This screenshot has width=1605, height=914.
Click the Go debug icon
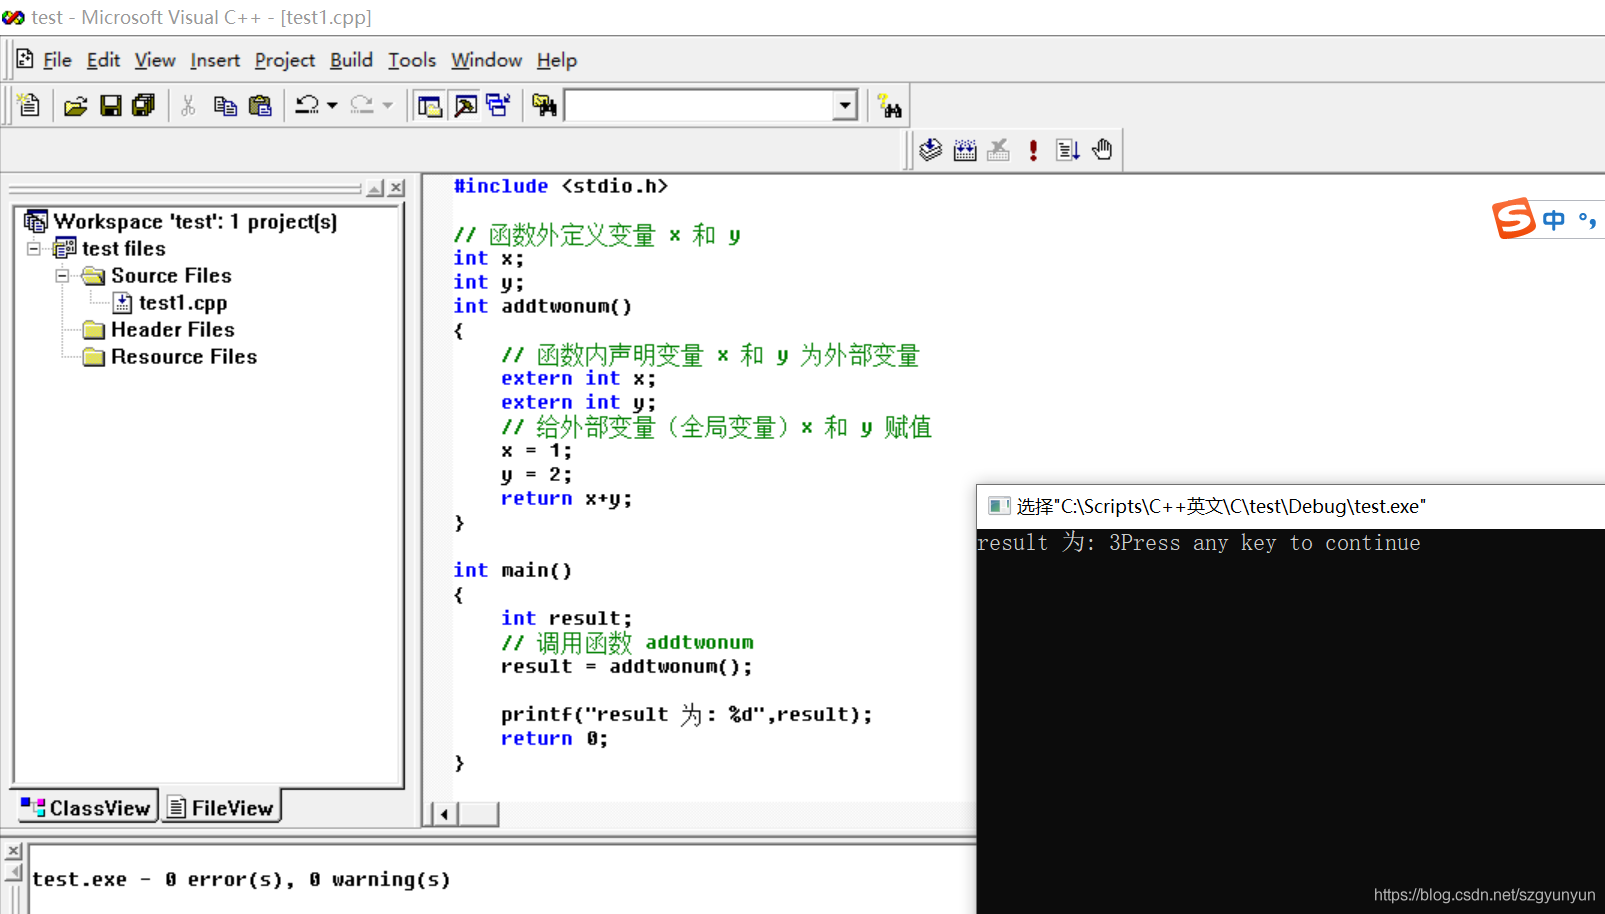click(1067, 150)
